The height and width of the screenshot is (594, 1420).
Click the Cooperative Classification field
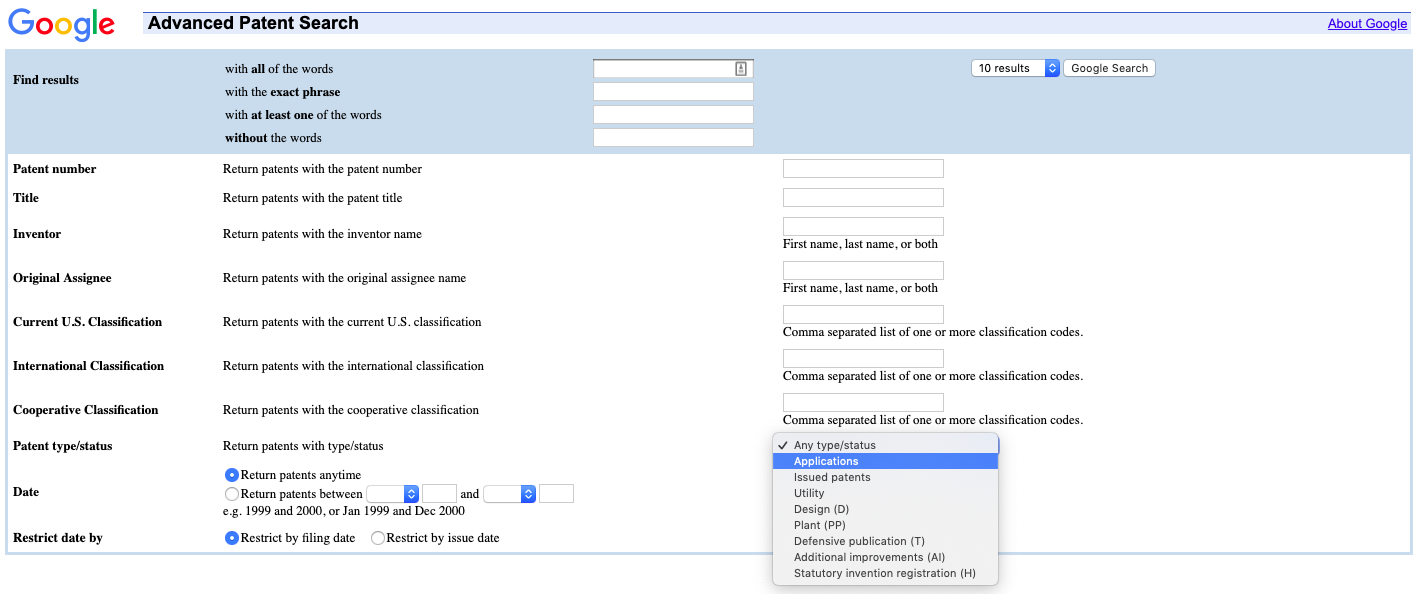(x=863, y=403)
